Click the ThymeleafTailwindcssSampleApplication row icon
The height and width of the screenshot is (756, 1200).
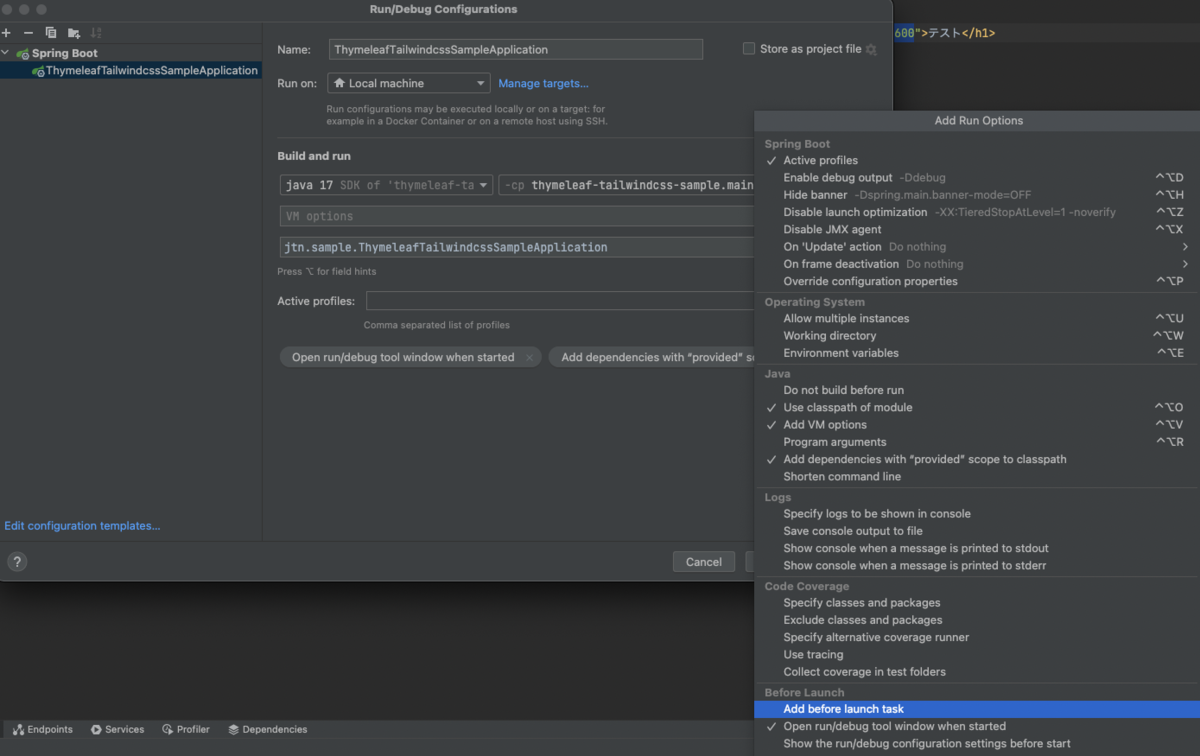coord(38,71)
